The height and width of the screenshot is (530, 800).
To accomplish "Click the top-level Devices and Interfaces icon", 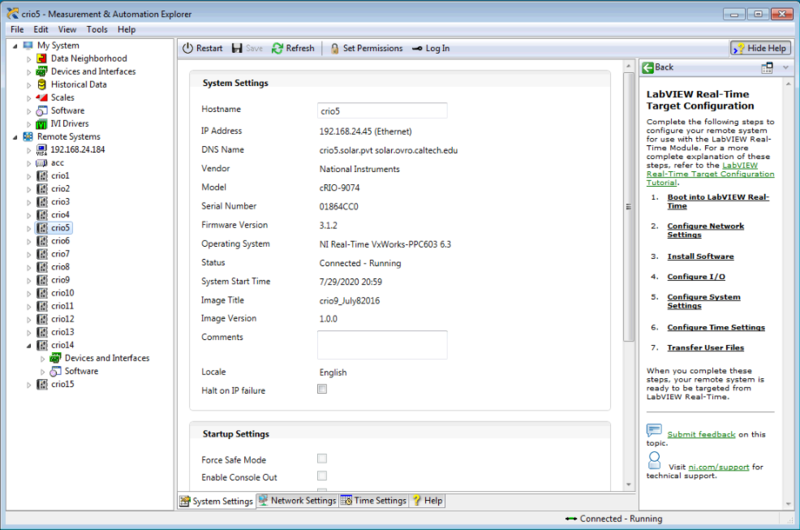I will (41, 72).
